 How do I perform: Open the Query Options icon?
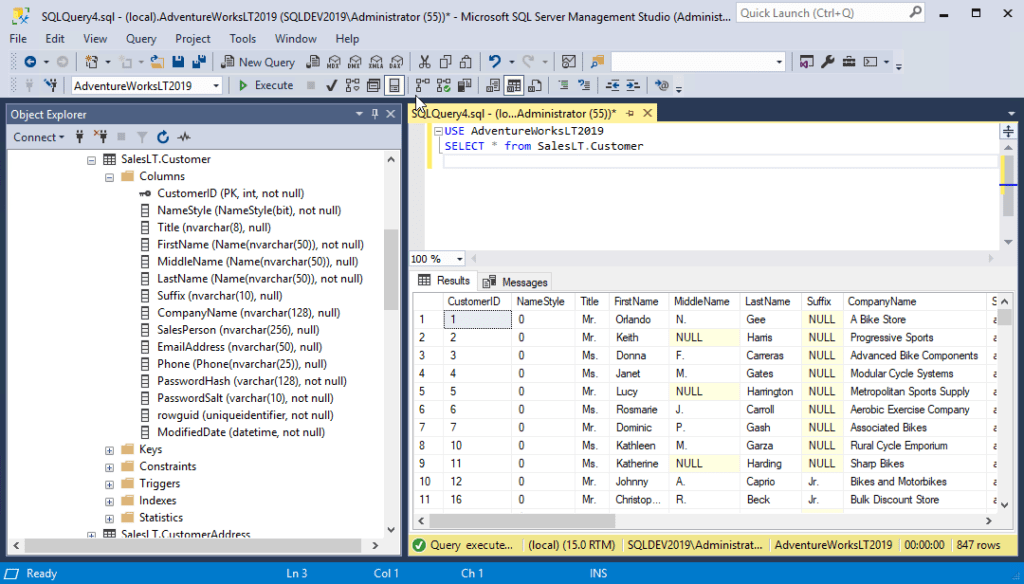[x=374, y=86]
